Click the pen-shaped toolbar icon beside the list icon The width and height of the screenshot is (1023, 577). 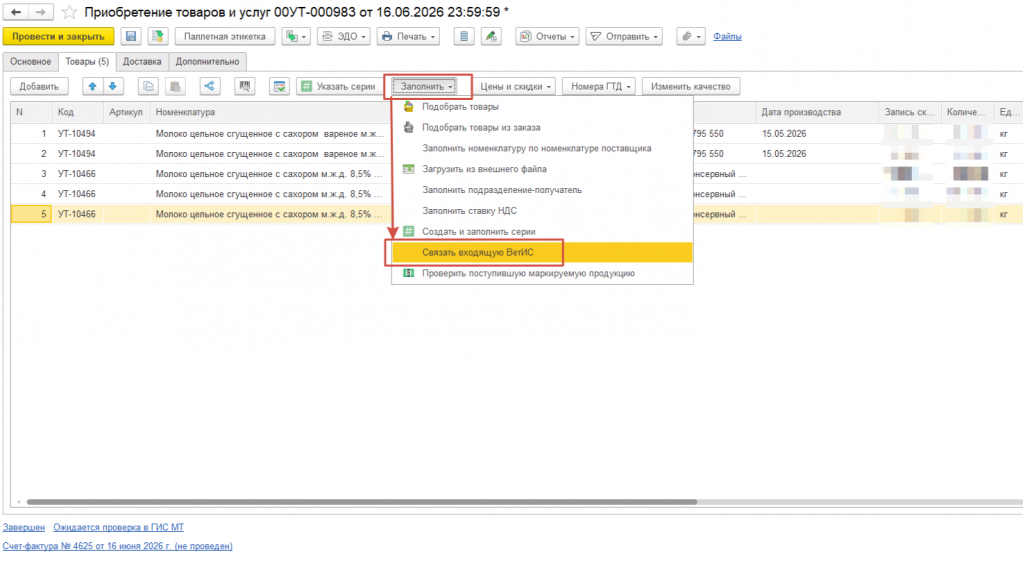tap(491, 37)
